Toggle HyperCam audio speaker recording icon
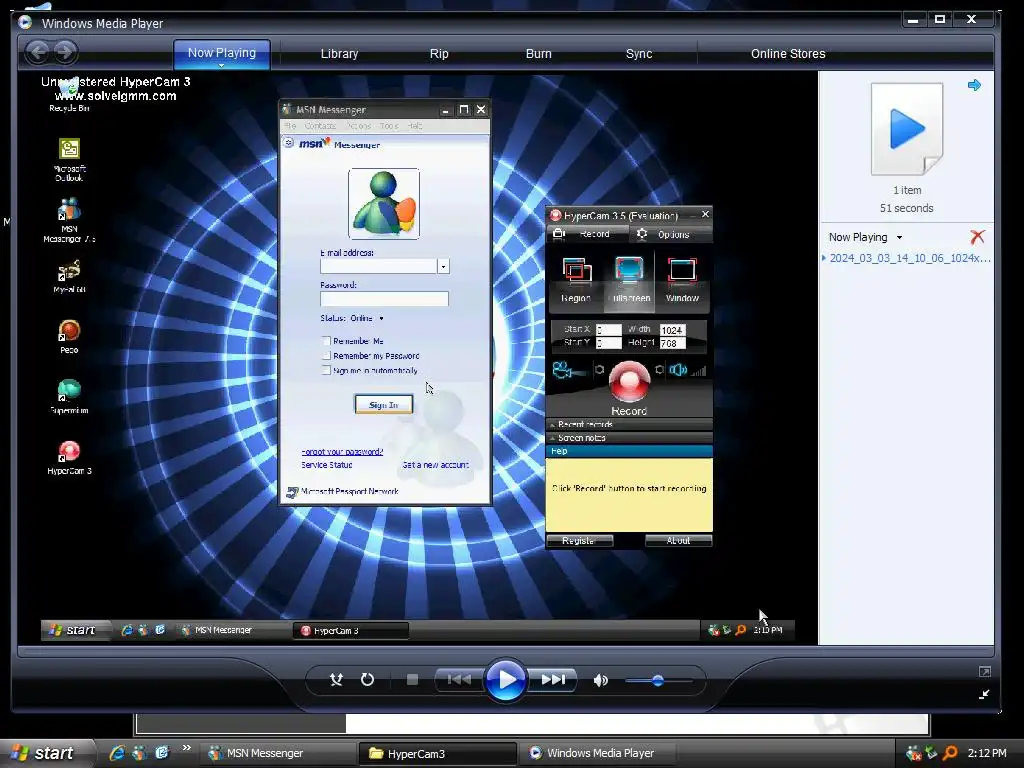1024x768 pixels. pos(677,370)
